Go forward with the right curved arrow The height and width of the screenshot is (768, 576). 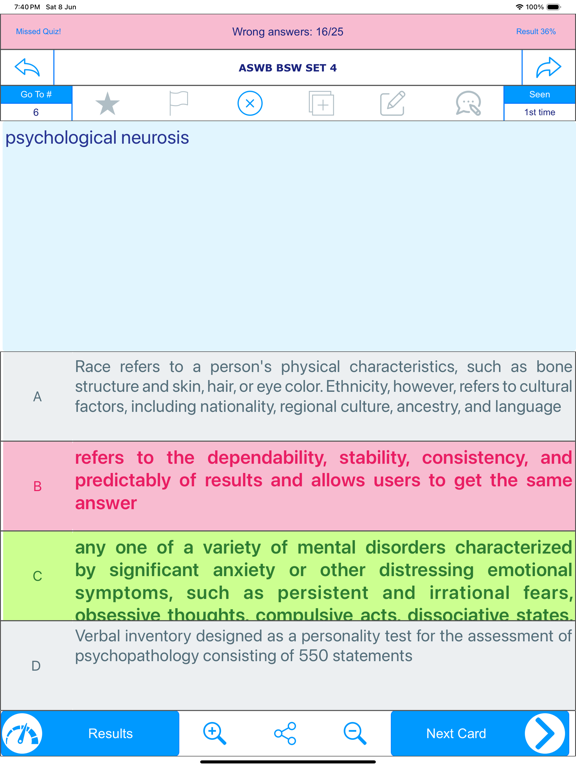(x=548, y=68)
